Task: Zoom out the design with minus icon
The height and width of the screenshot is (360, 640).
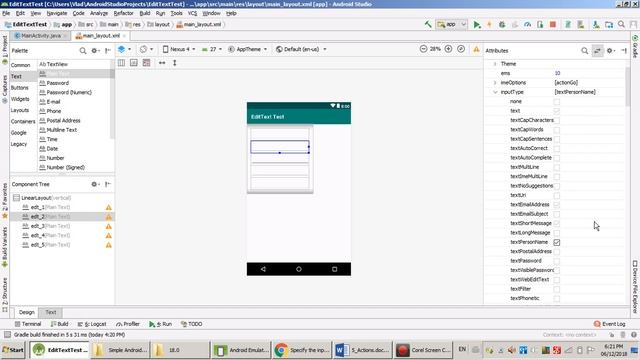Action: (423, 49)
